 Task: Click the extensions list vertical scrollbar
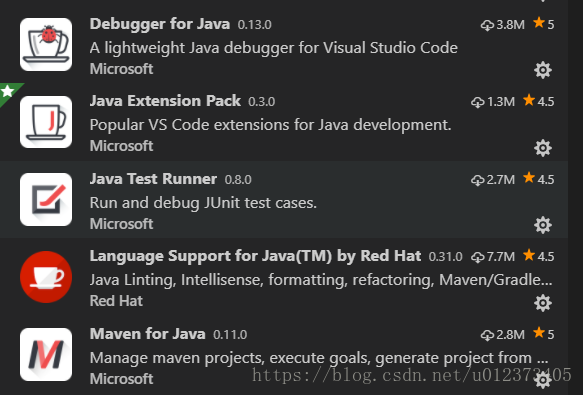pos(576,198)
